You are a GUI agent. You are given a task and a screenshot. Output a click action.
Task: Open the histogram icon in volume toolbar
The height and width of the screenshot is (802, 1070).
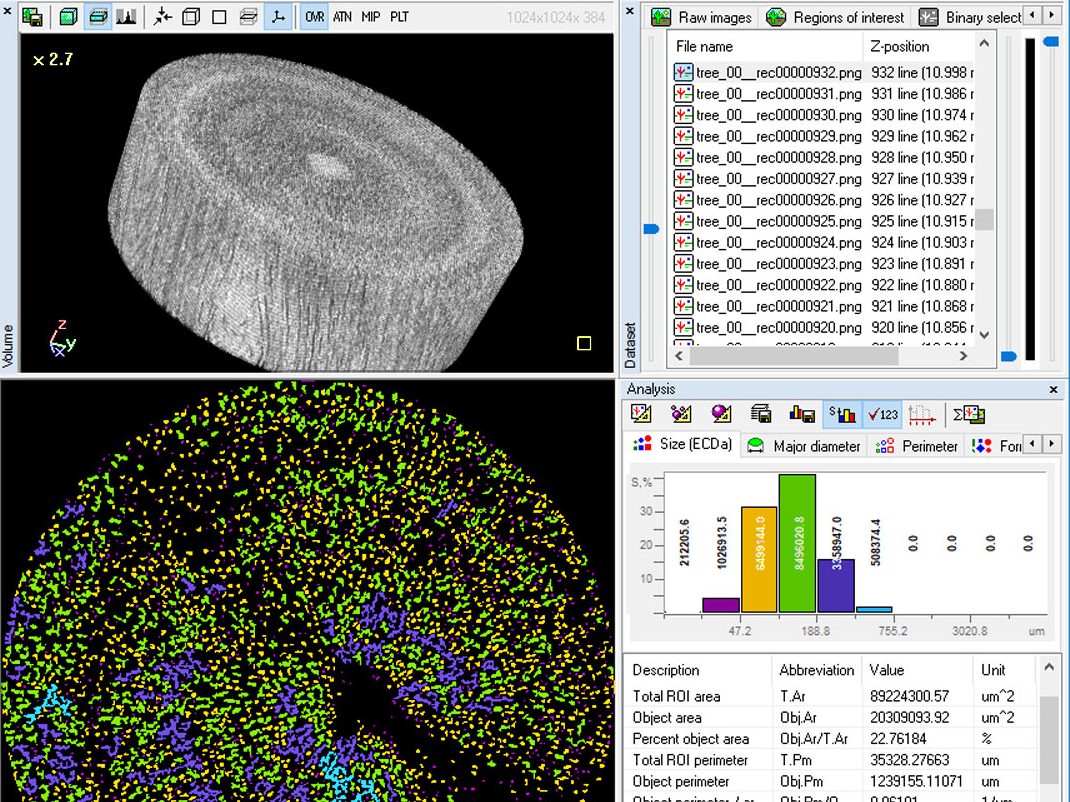[x=127, y=17]
